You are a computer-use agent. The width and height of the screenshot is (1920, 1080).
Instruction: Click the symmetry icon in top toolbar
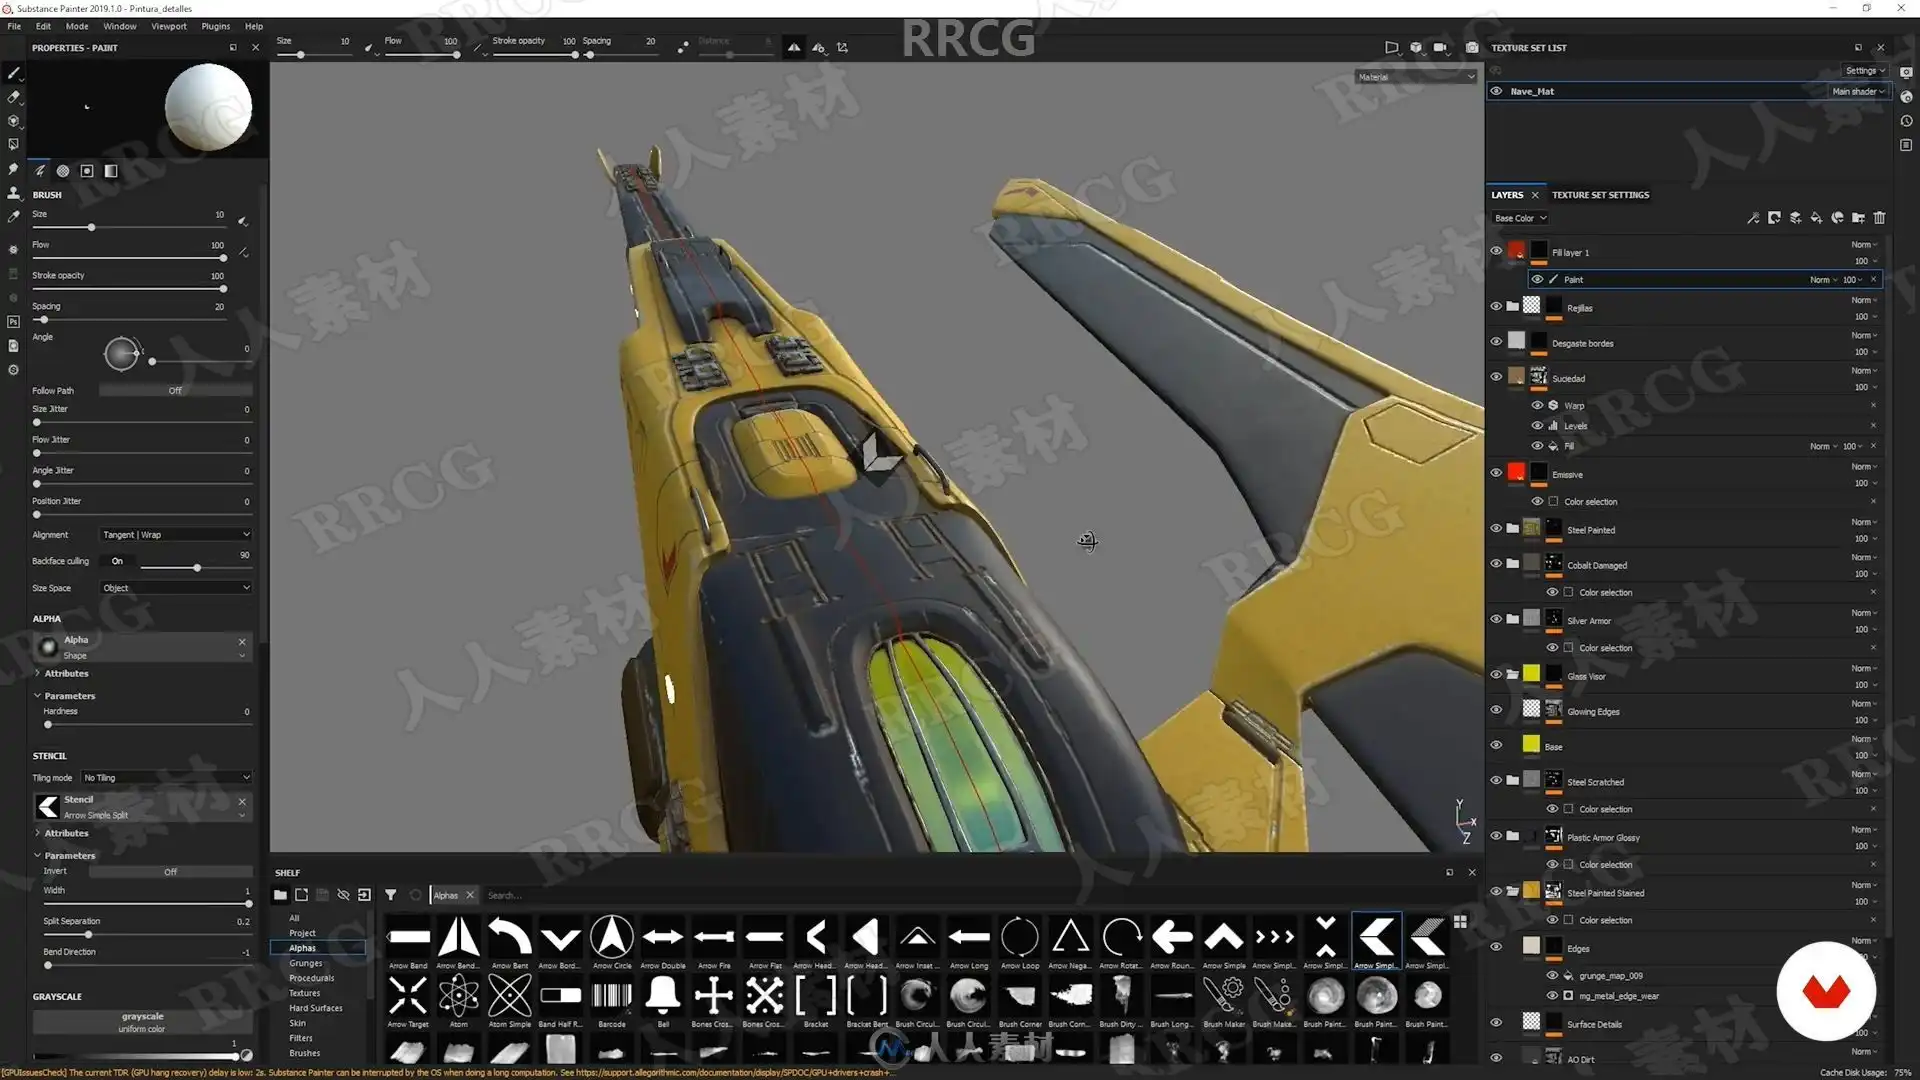pos(794,47)
